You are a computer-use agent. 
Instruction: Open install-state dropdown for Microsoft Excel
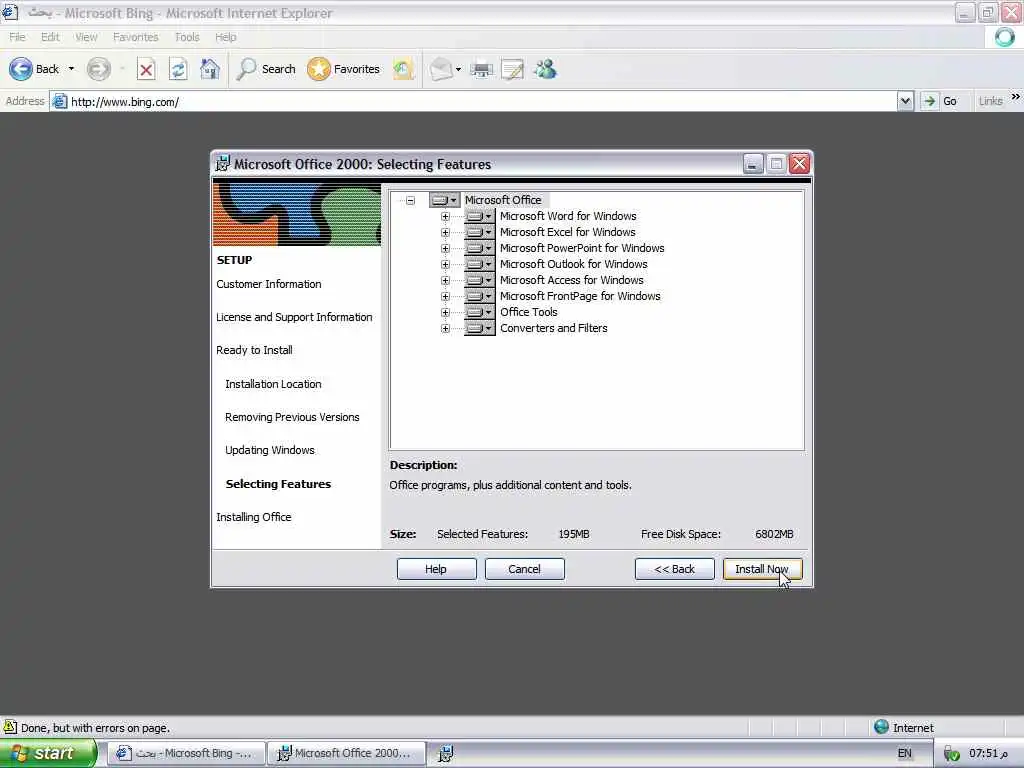pyautogui.click(x=480, y=232)
